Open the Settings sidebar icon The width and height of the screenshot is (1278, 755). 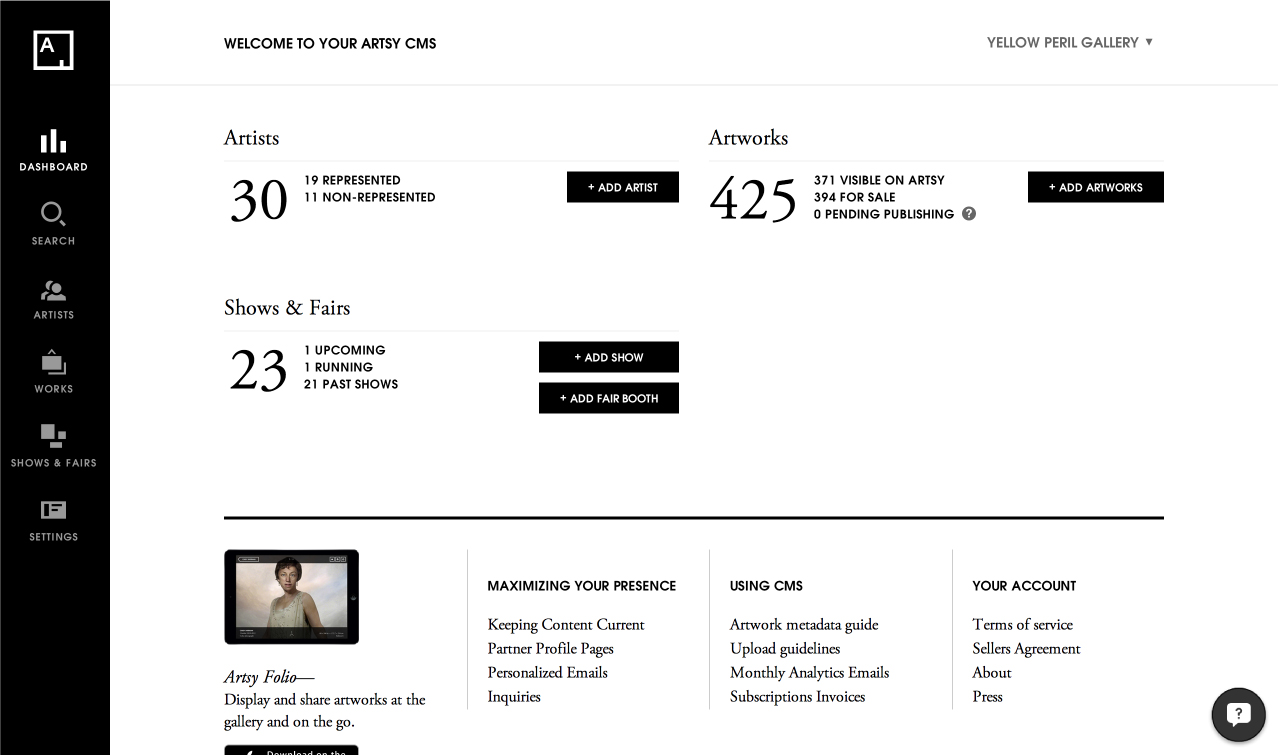pyautogui.click(x=53, y=510)
